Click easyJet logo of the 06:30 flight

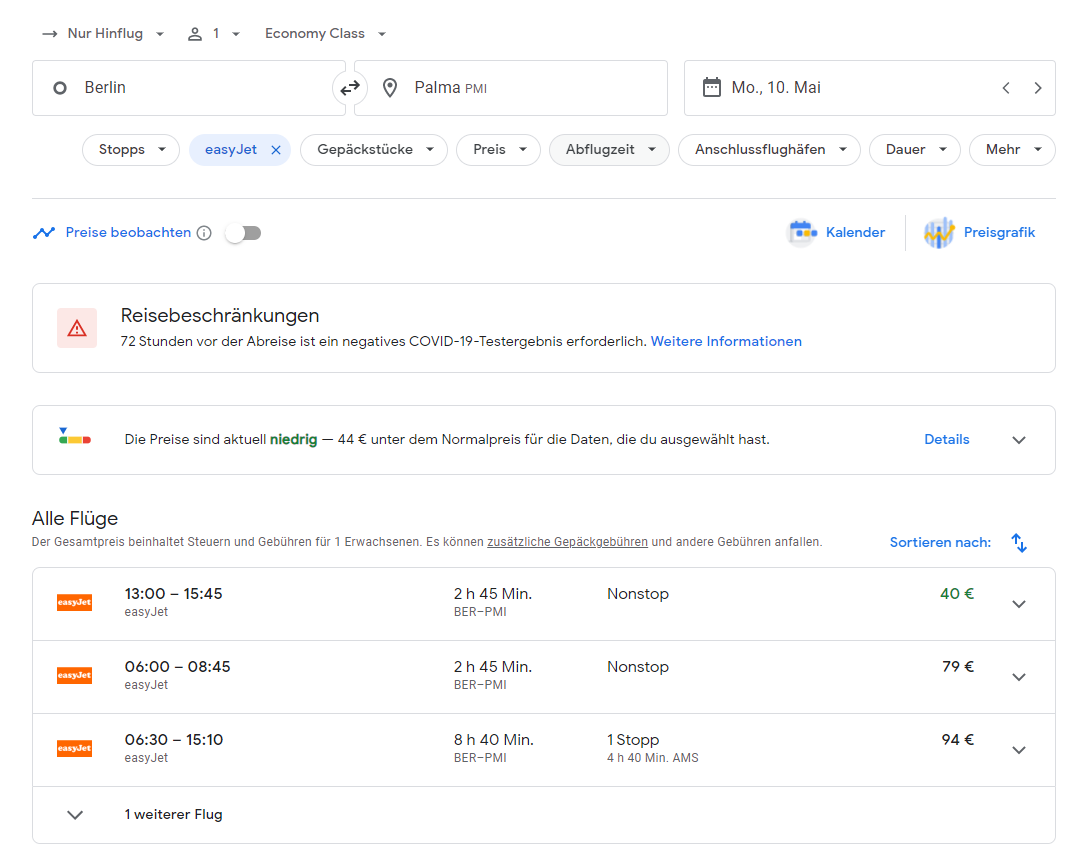74,748
